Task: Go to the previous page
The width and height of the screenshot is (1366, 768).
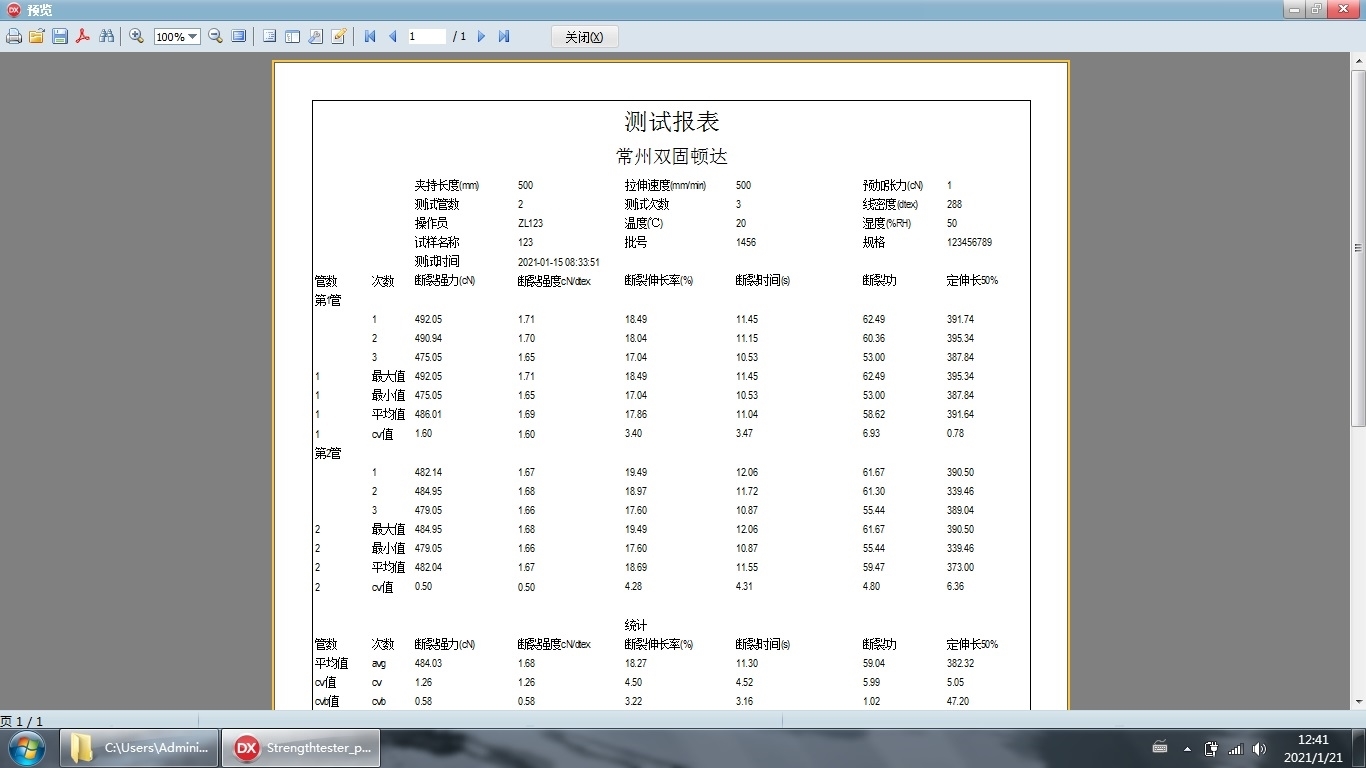Action: [x=393, y=36]
